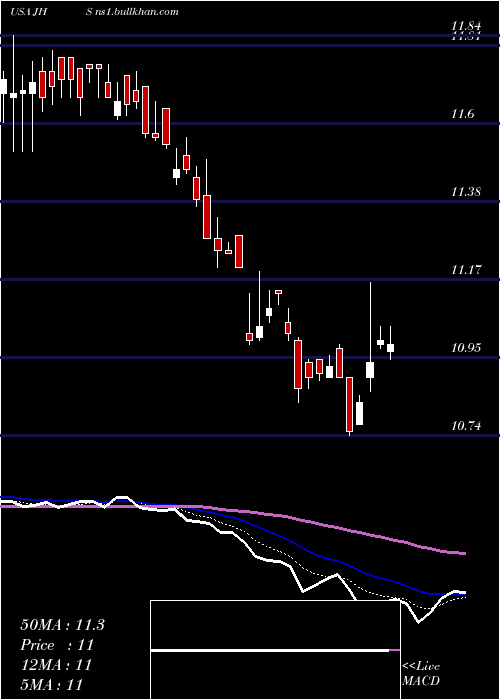Click the MACD histogram box
500x700 pixels.
275,650
